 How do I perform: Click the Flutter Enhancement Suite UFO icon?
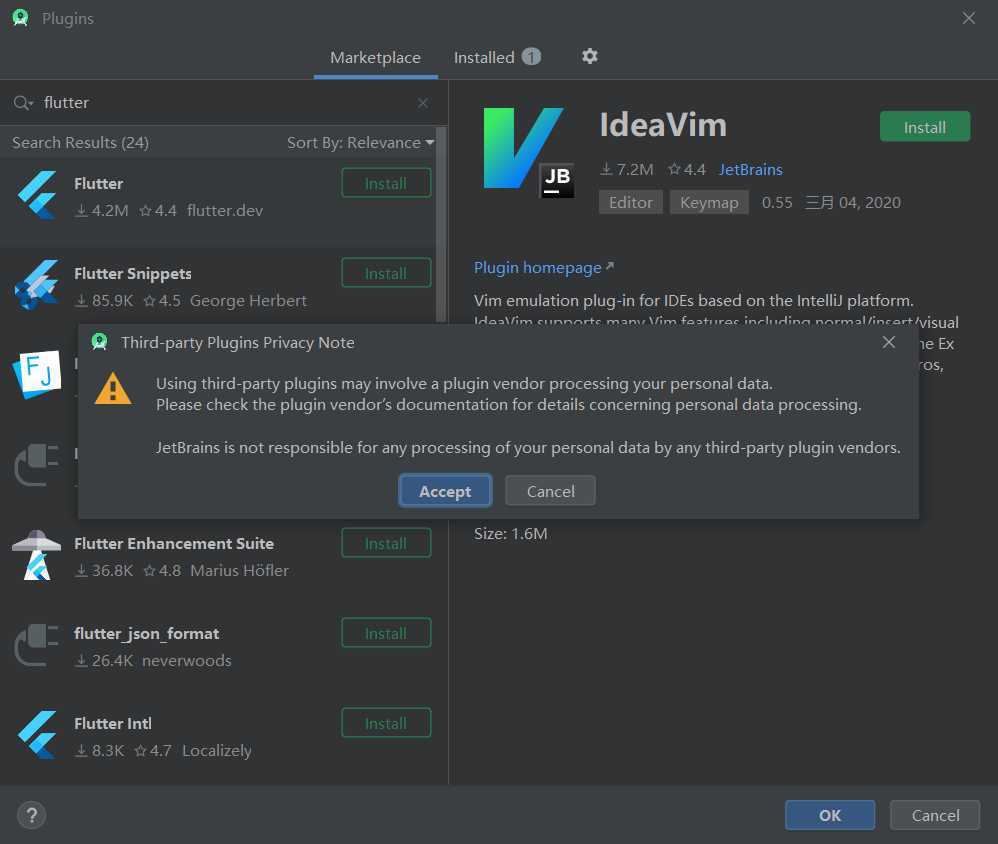[x=36, y=555]
